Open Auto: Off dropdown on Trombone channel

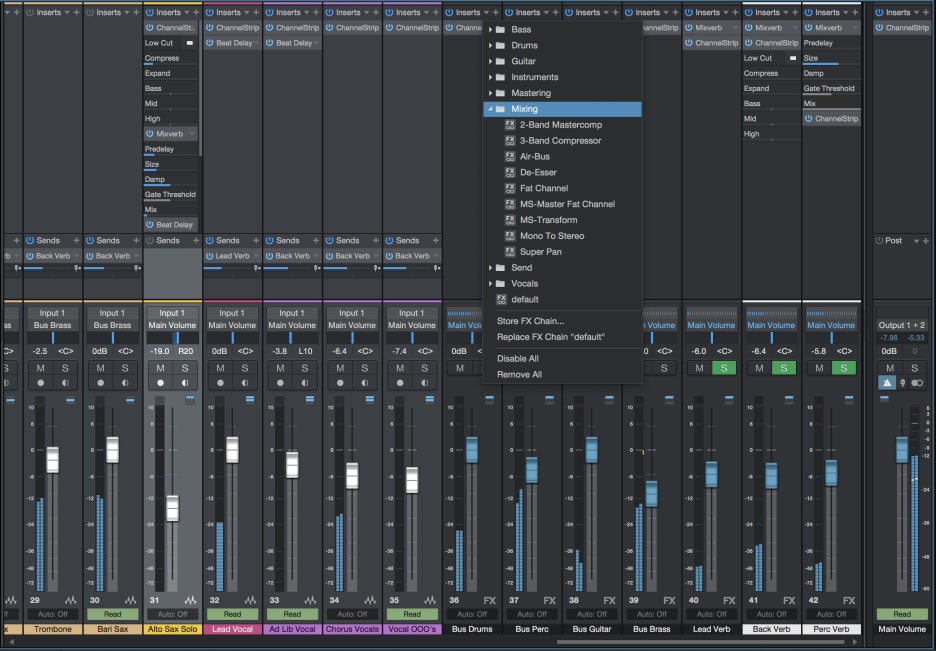tap(53, 614)
